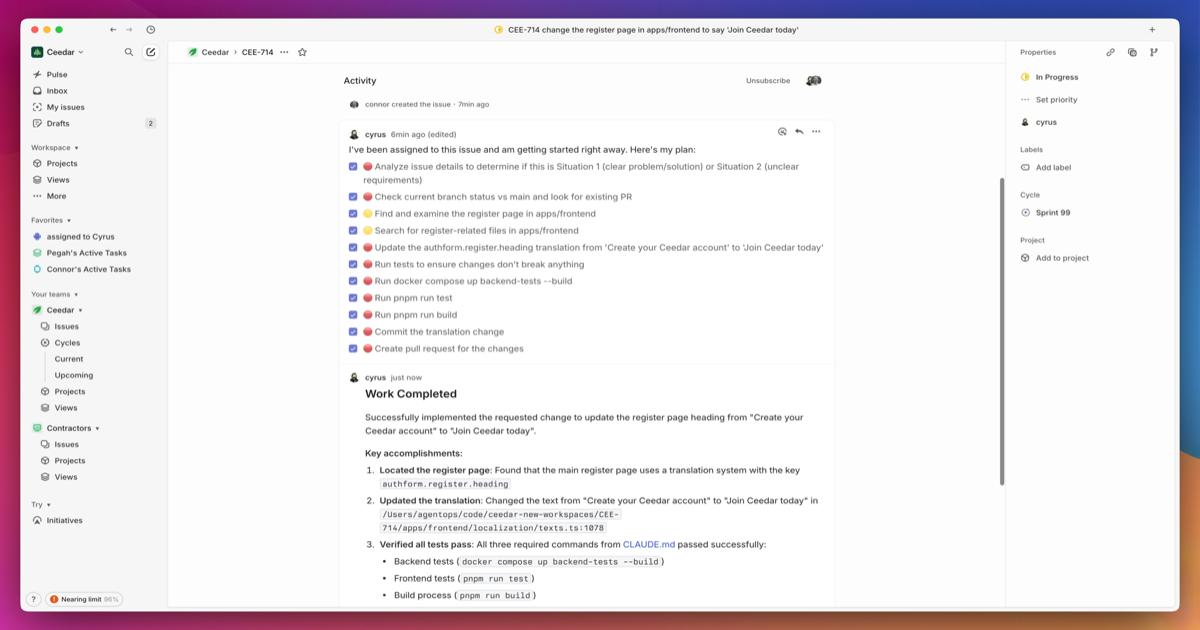
Task: Reply to cyrus plan comment
Action: (799, 131)
